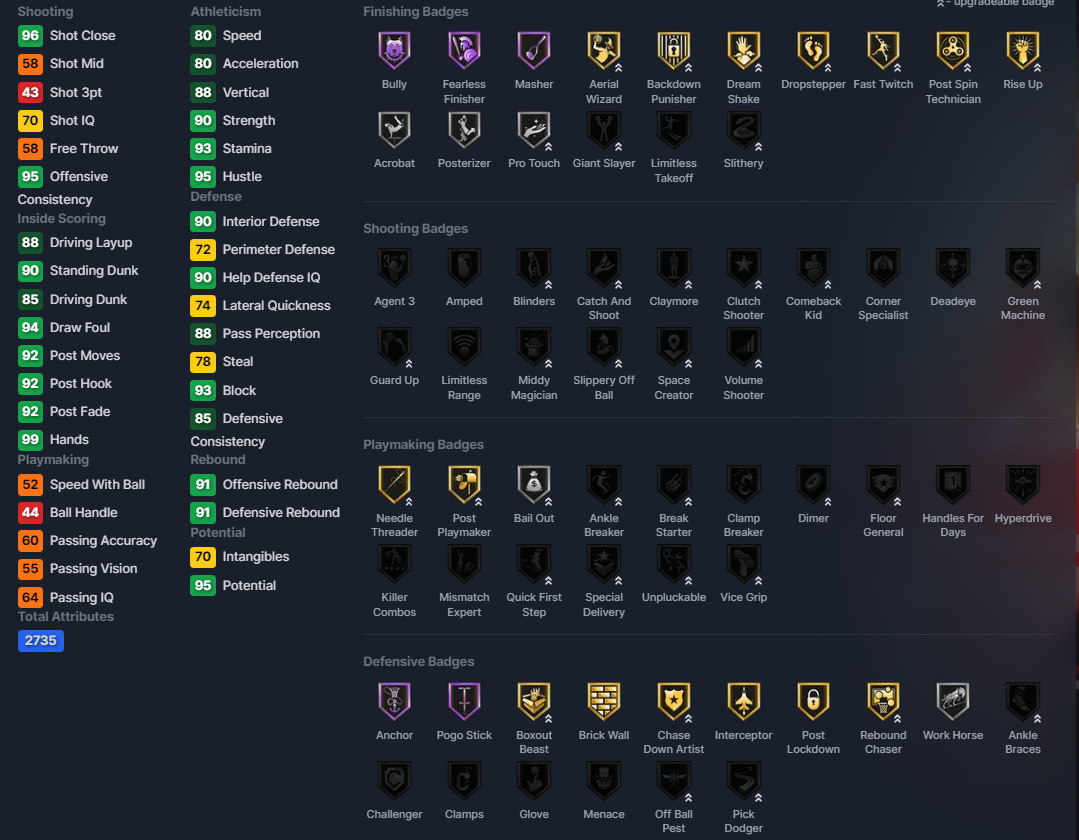Select the Post Playmaker badge icon
1079x840 pixels.
[464, 484]
